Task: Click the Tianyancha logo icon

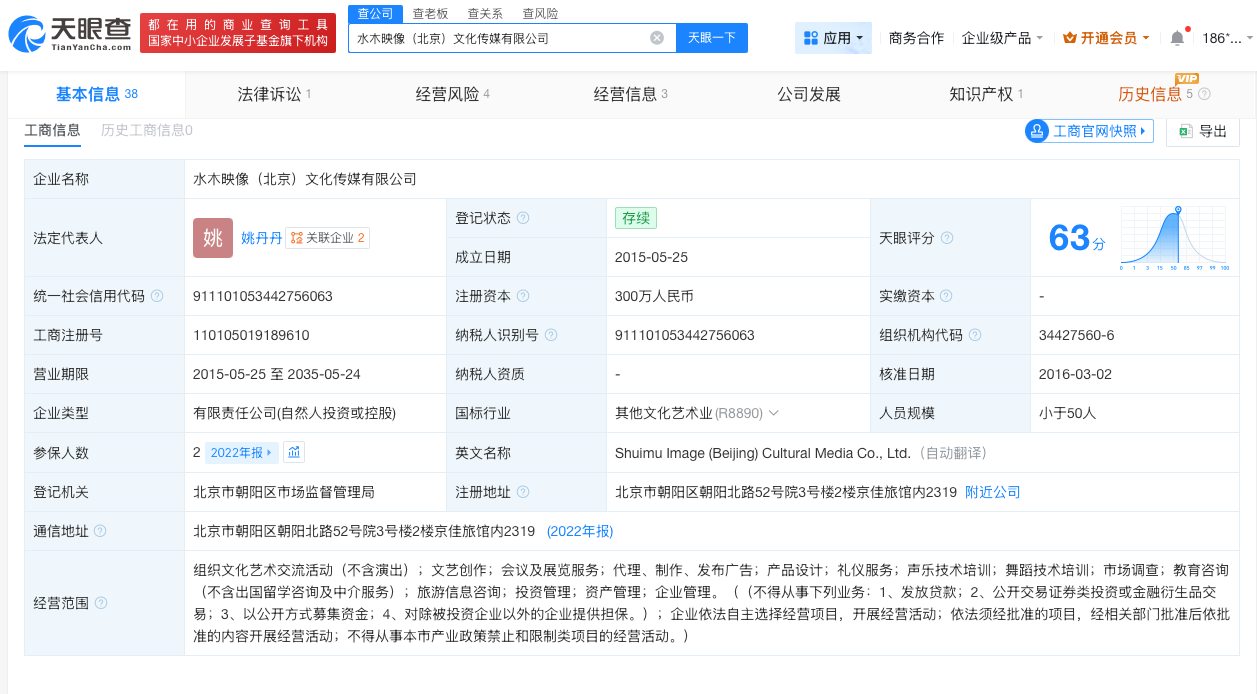Action: click(x=30, y=32)
